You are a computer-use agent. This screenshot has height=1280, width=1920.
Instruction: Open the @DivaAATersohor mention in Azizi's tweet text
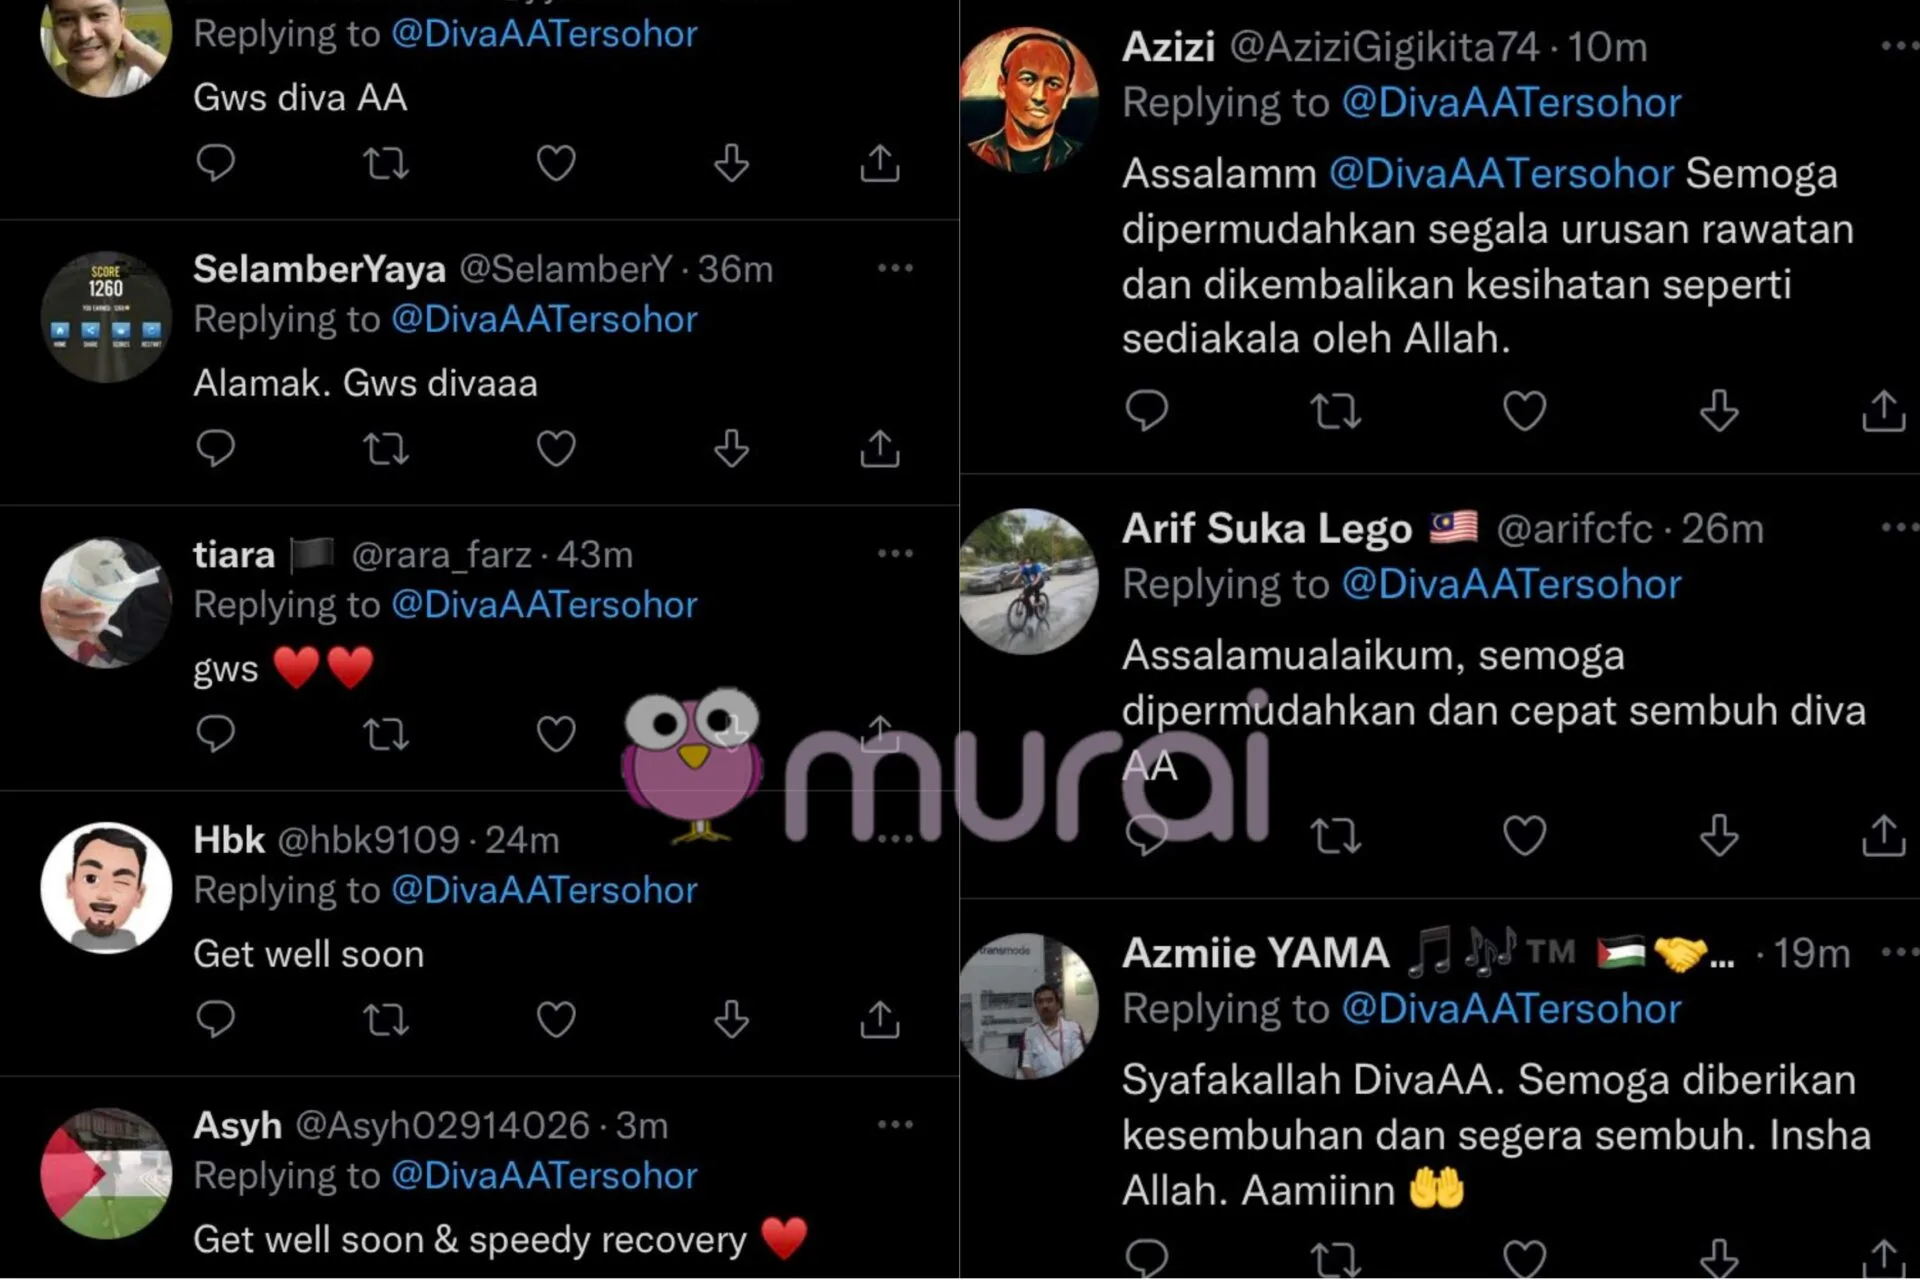coord(1501,174)
